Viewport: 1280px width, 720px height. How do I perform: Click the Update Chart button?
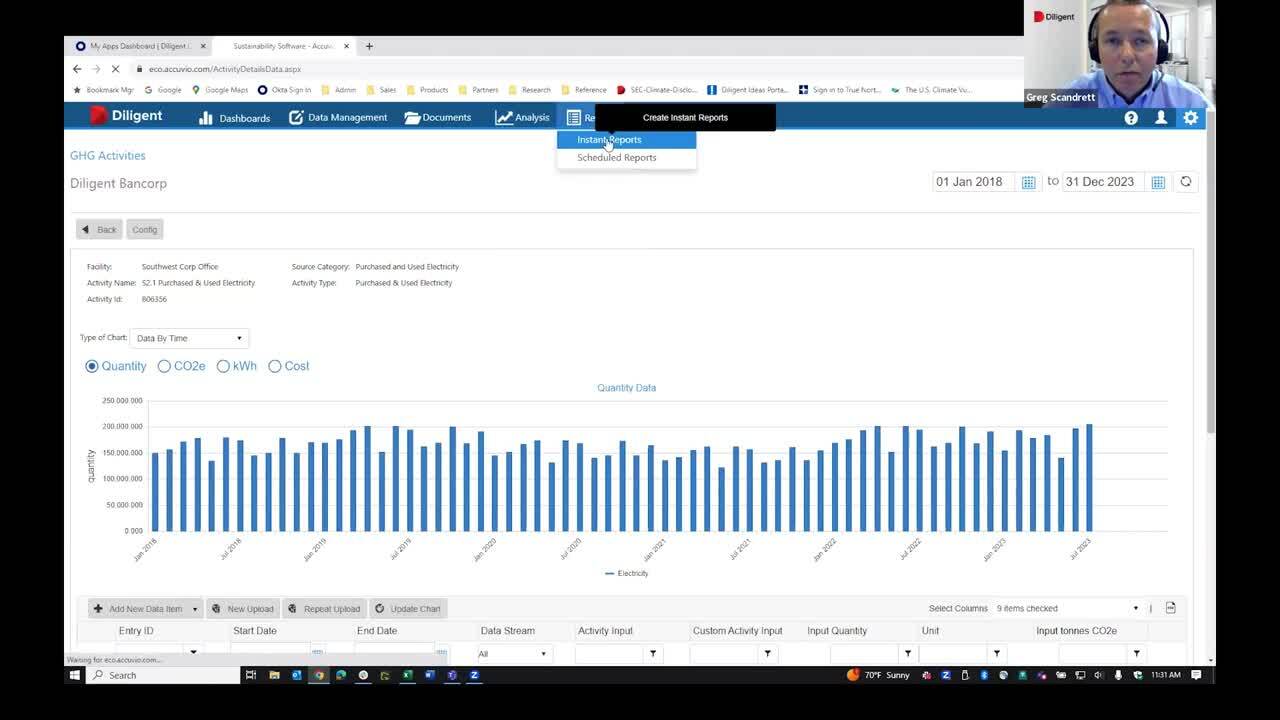tap(408, 608)
